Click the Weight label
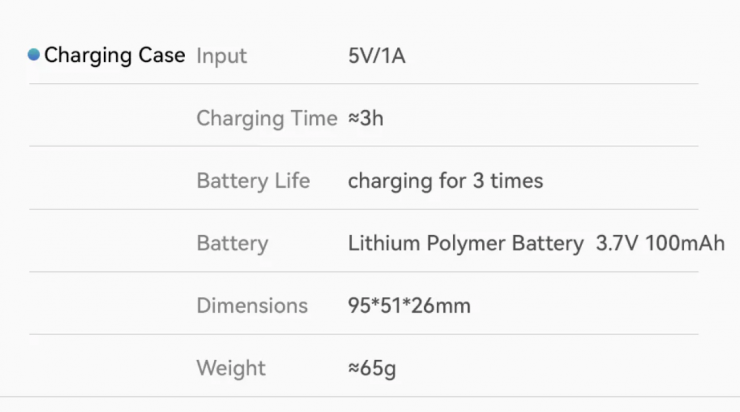Viewport: 740px width, 412px height. (x=231, y=368)
